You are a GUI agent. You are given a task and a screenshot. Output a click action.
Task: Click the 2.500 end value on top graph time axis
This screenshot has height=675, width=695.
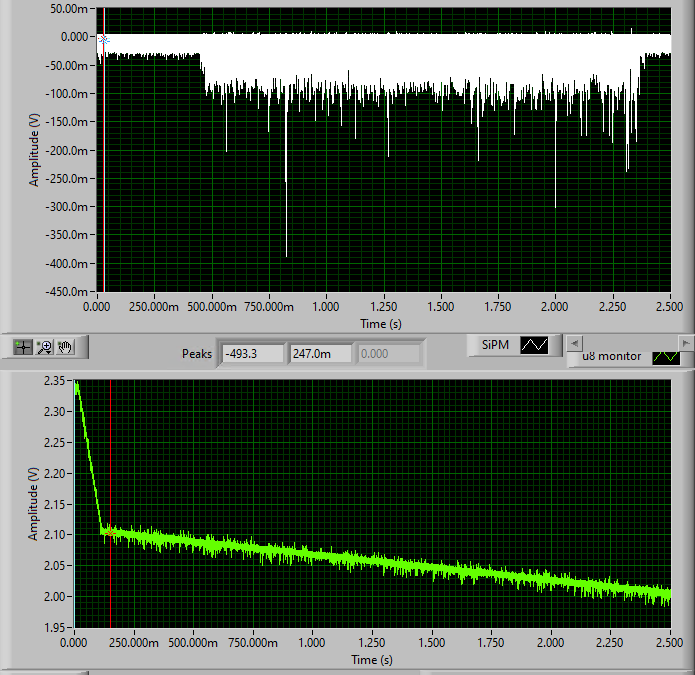(669, 308)
